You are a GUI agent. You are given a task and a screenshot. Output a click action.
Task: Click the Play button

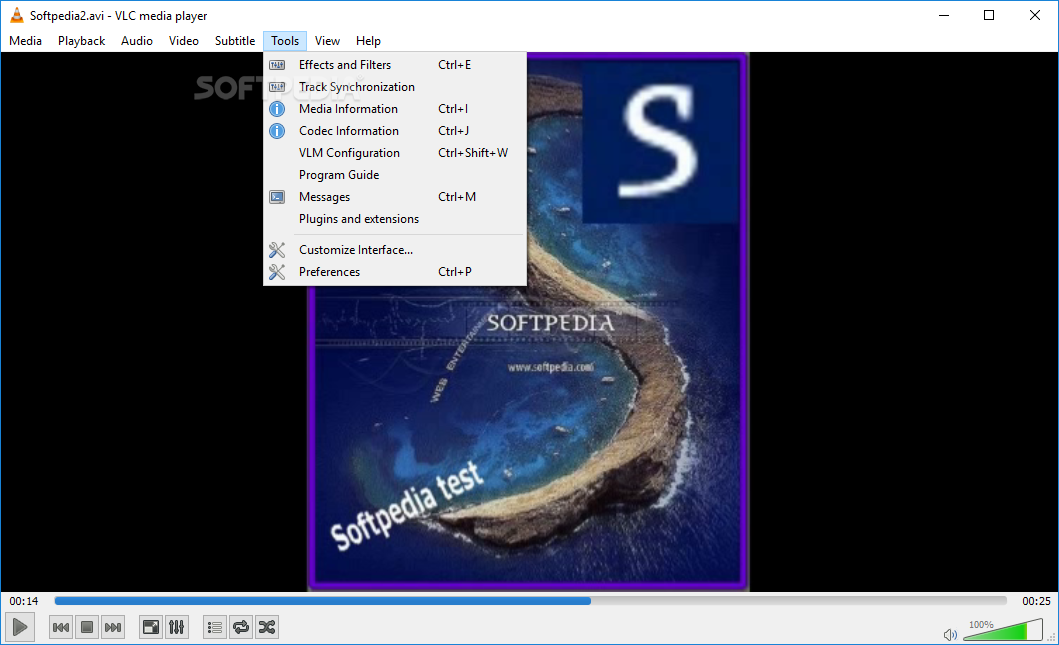pyautogui.click(x=20, y=627)
